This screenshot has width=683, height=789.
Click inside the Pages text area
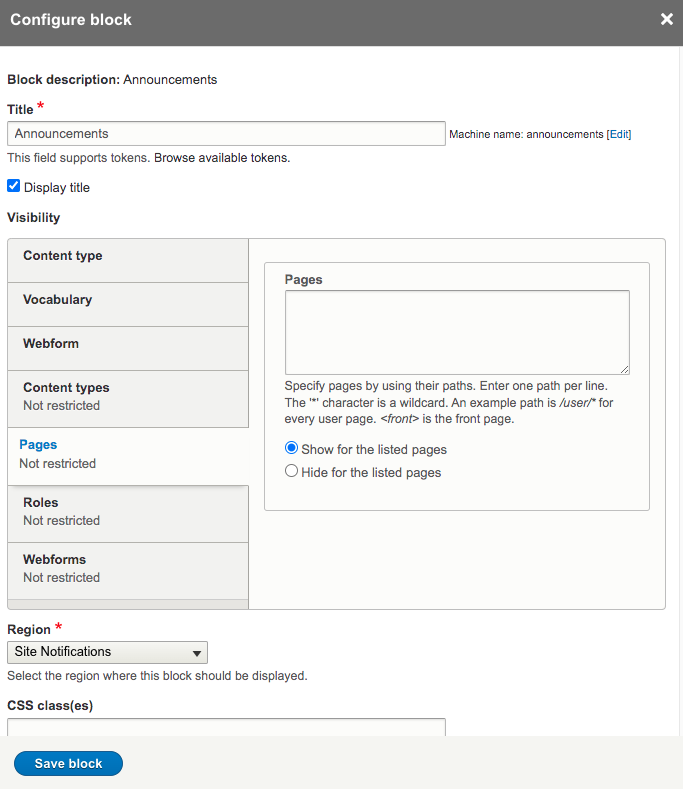click(456, 332)
